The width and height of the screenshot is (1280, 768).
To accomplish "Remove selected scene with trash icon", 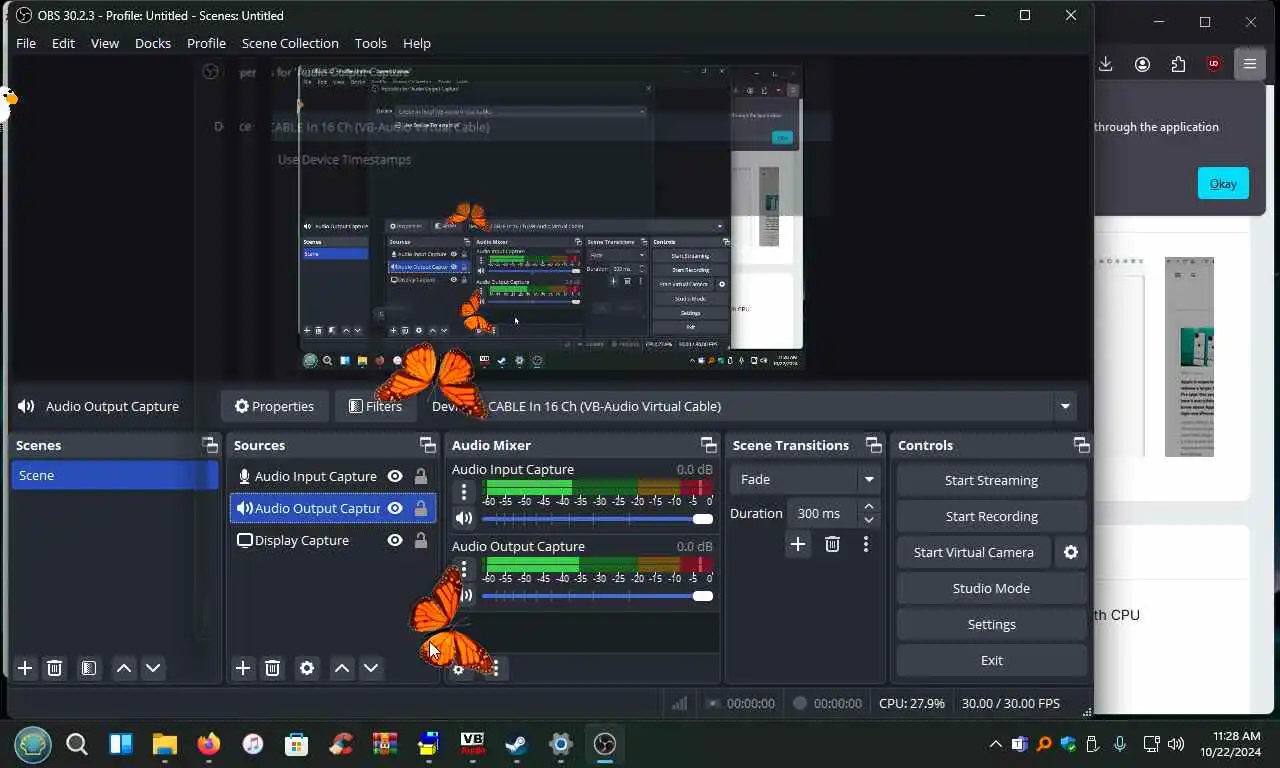I will click(x=55, y=668).
